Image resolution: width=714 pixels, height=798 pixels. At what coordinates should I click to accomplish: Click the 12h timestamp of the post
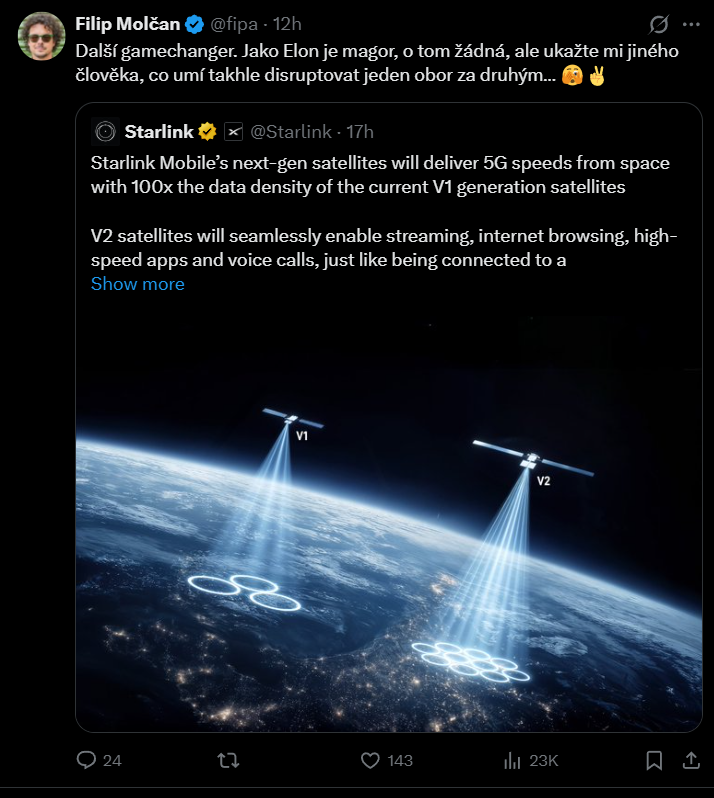pos(288,24)
